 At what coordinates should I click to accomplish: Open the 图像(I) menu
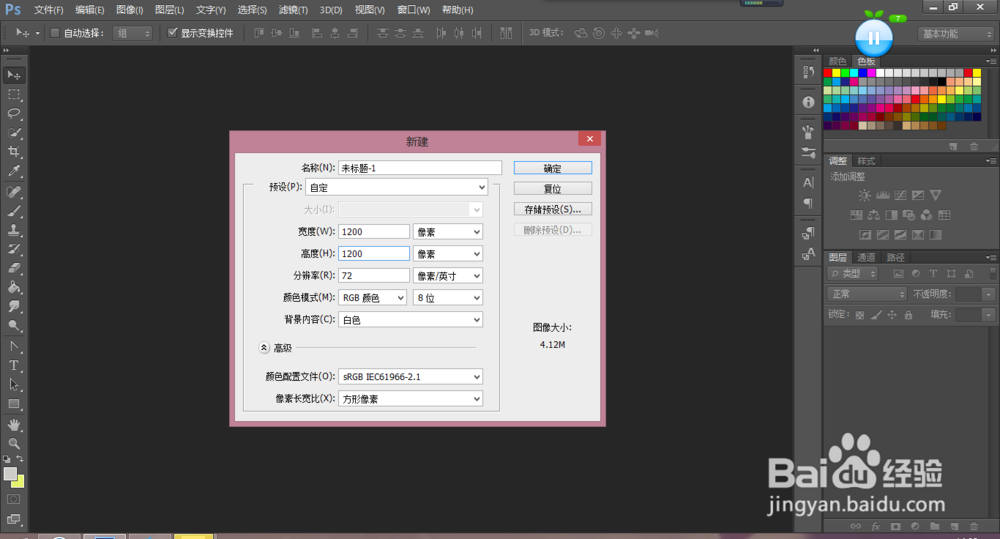click(x=129, y=10)
